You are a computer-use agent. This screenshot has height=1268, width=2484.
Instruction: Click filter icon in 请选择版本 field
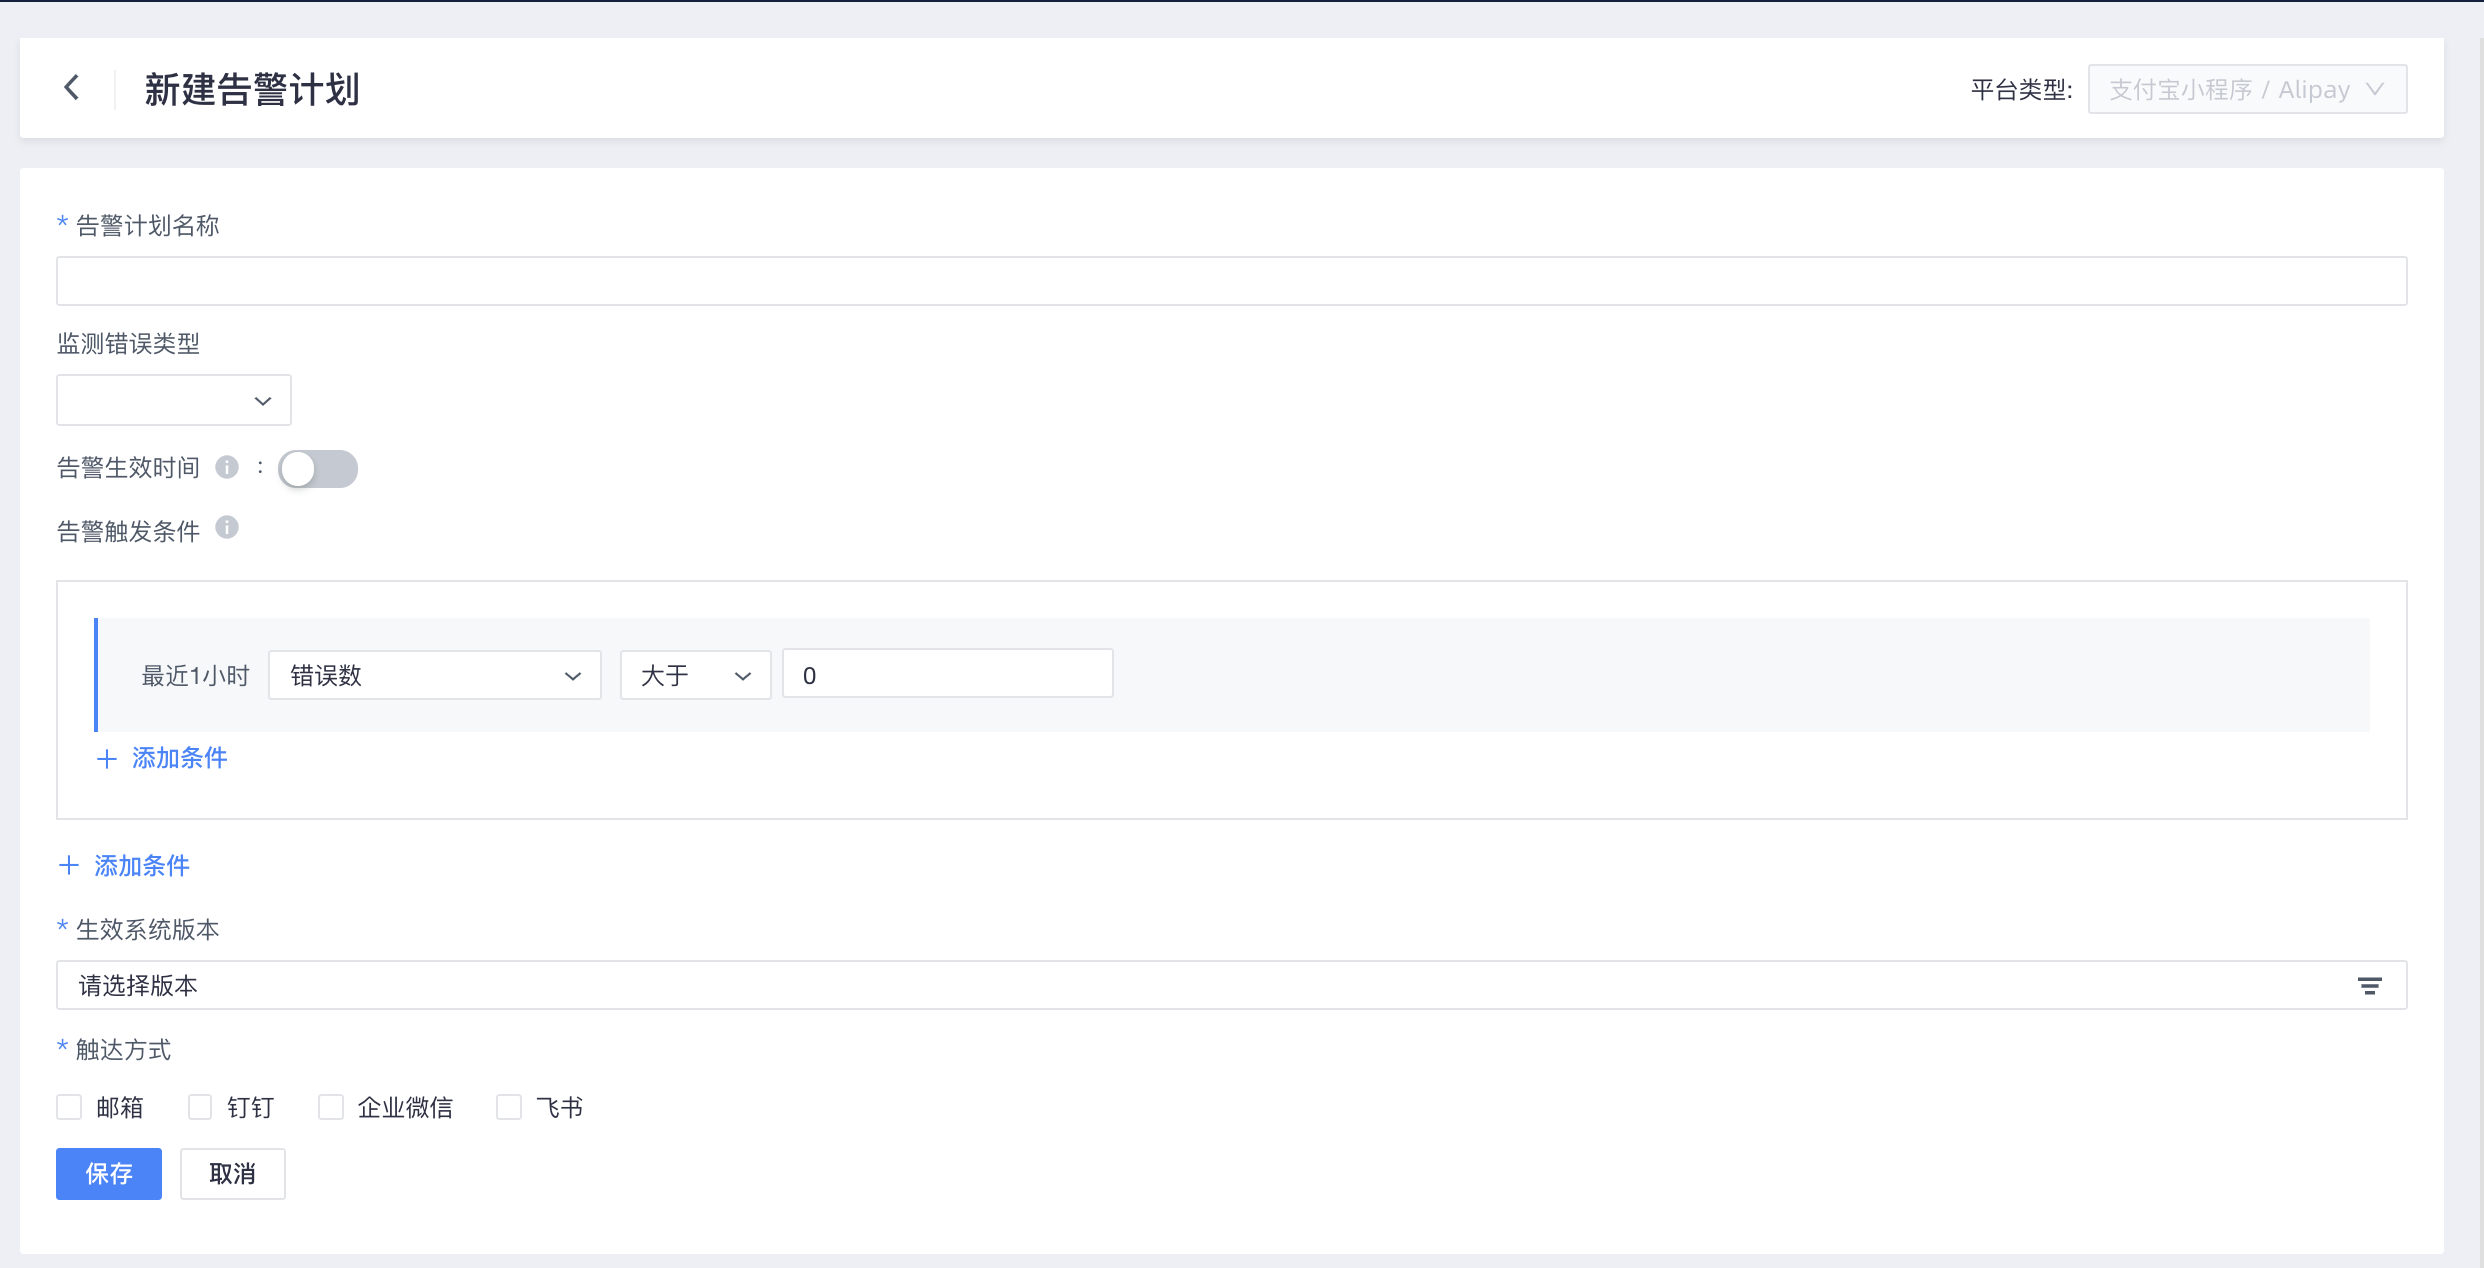click(2369, 986)
